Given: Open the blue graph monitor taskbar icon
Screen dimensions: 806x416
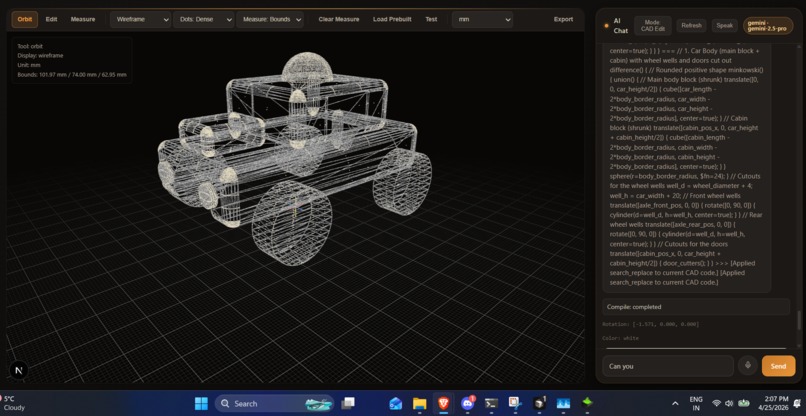Looking at the screenshot, I should (563, 404).
